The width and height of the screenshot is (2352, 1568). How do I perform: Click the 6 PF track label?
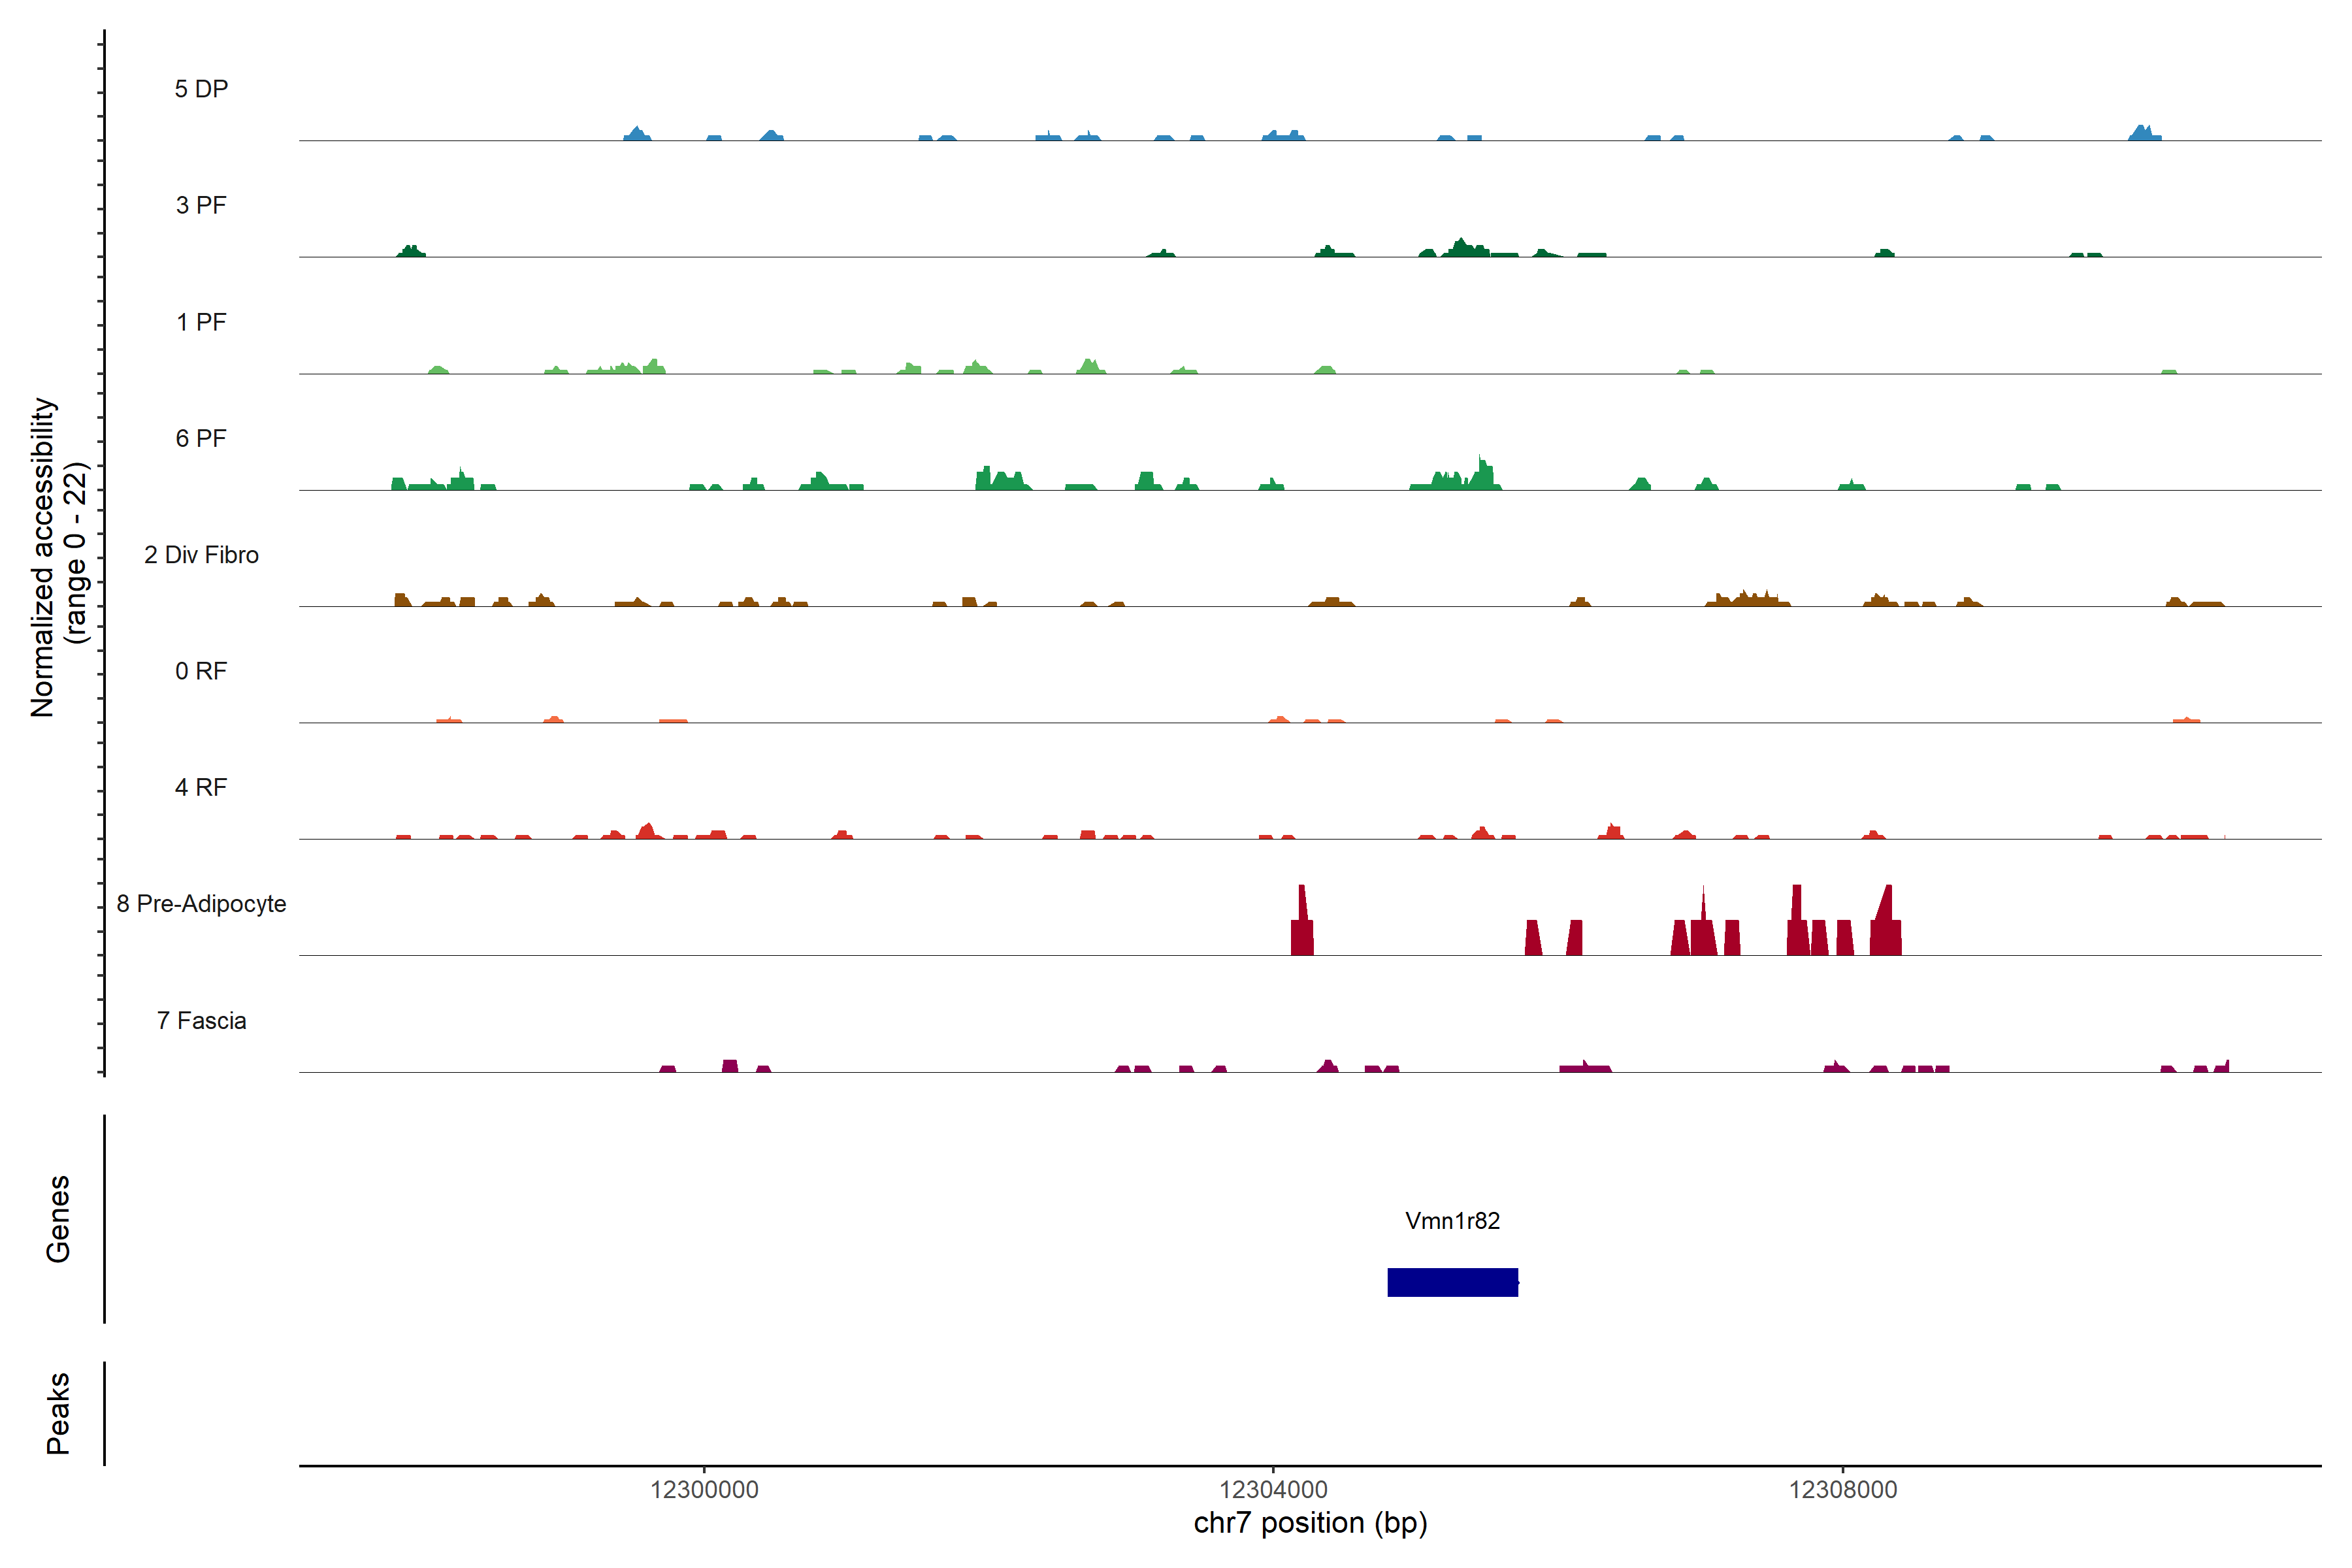point(201,438)
